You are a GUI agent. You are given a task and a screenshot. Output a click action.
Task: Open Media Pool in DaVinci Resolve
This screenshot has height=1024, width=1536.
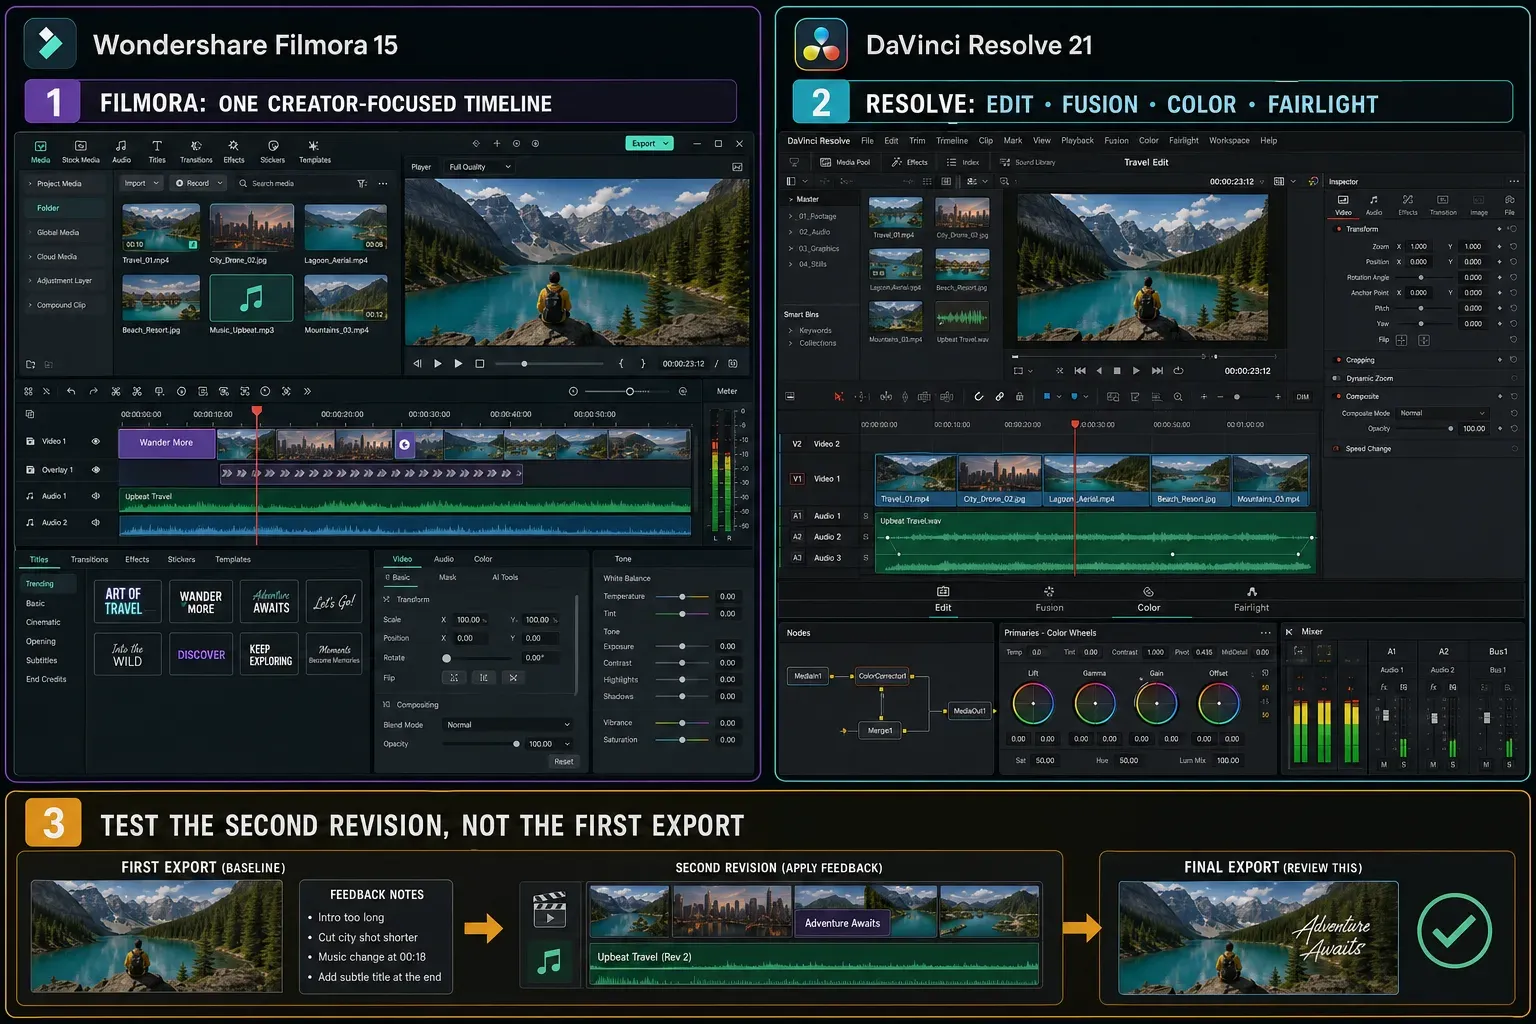[845, 162]
